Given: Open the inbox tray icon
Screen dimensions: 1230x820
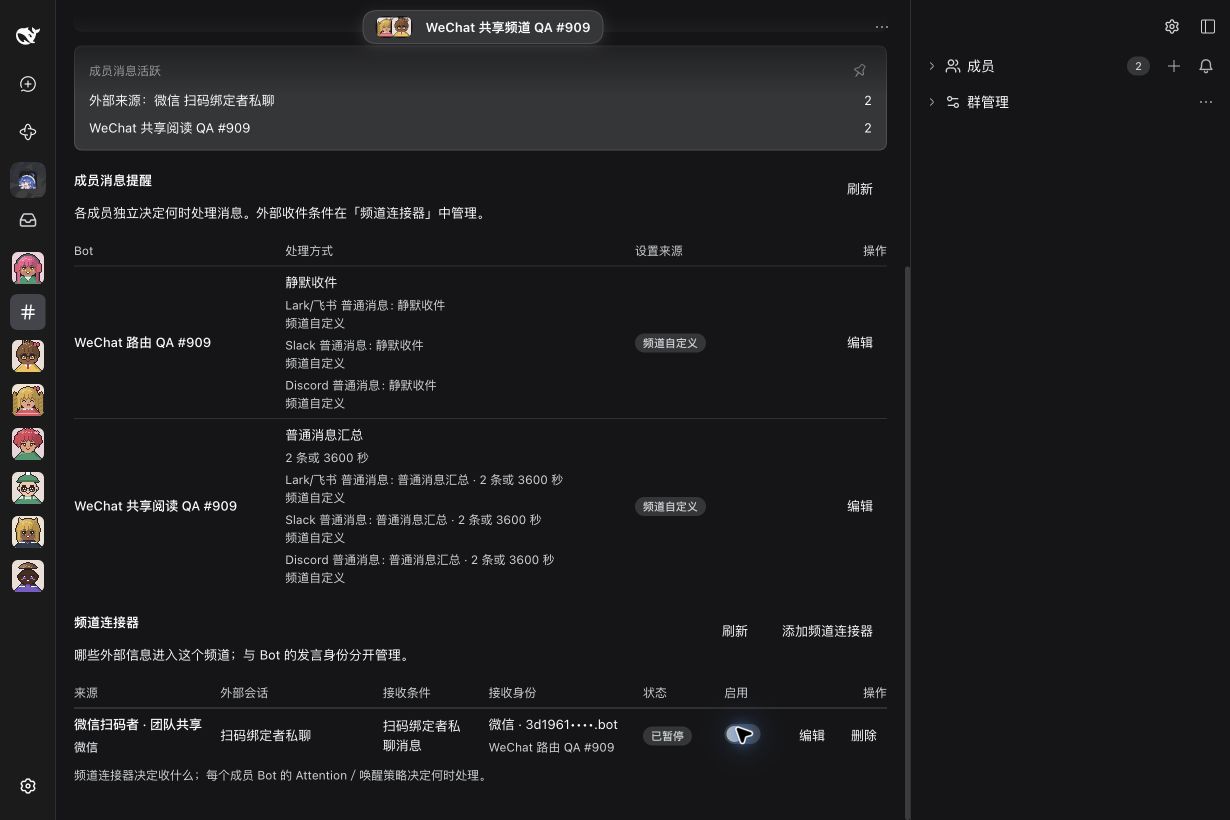Looking at the screenshot, I should (x=28, y=220).
